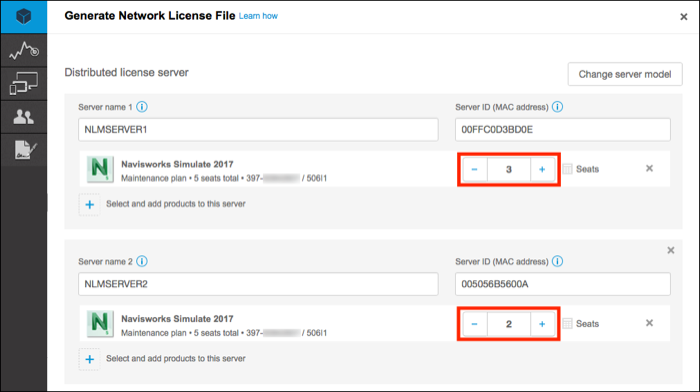Show info for Server name 1
Viewport: 700px width, 392px height.
tap(142, 107)
